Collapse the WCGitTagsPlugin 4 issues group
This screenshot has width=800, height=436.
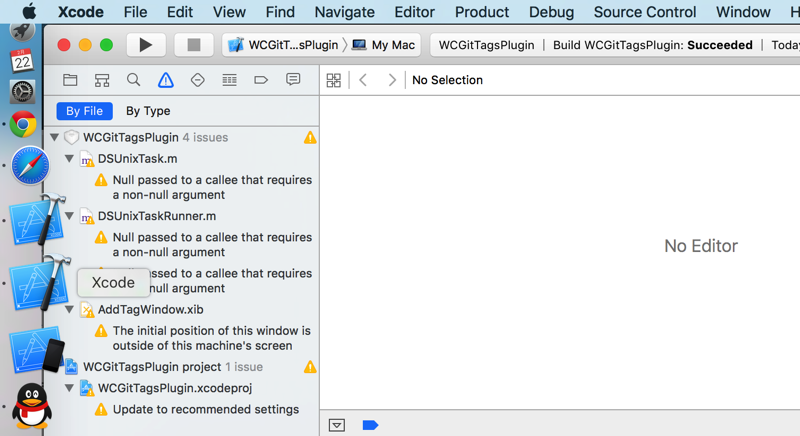[x=55, y=137]
